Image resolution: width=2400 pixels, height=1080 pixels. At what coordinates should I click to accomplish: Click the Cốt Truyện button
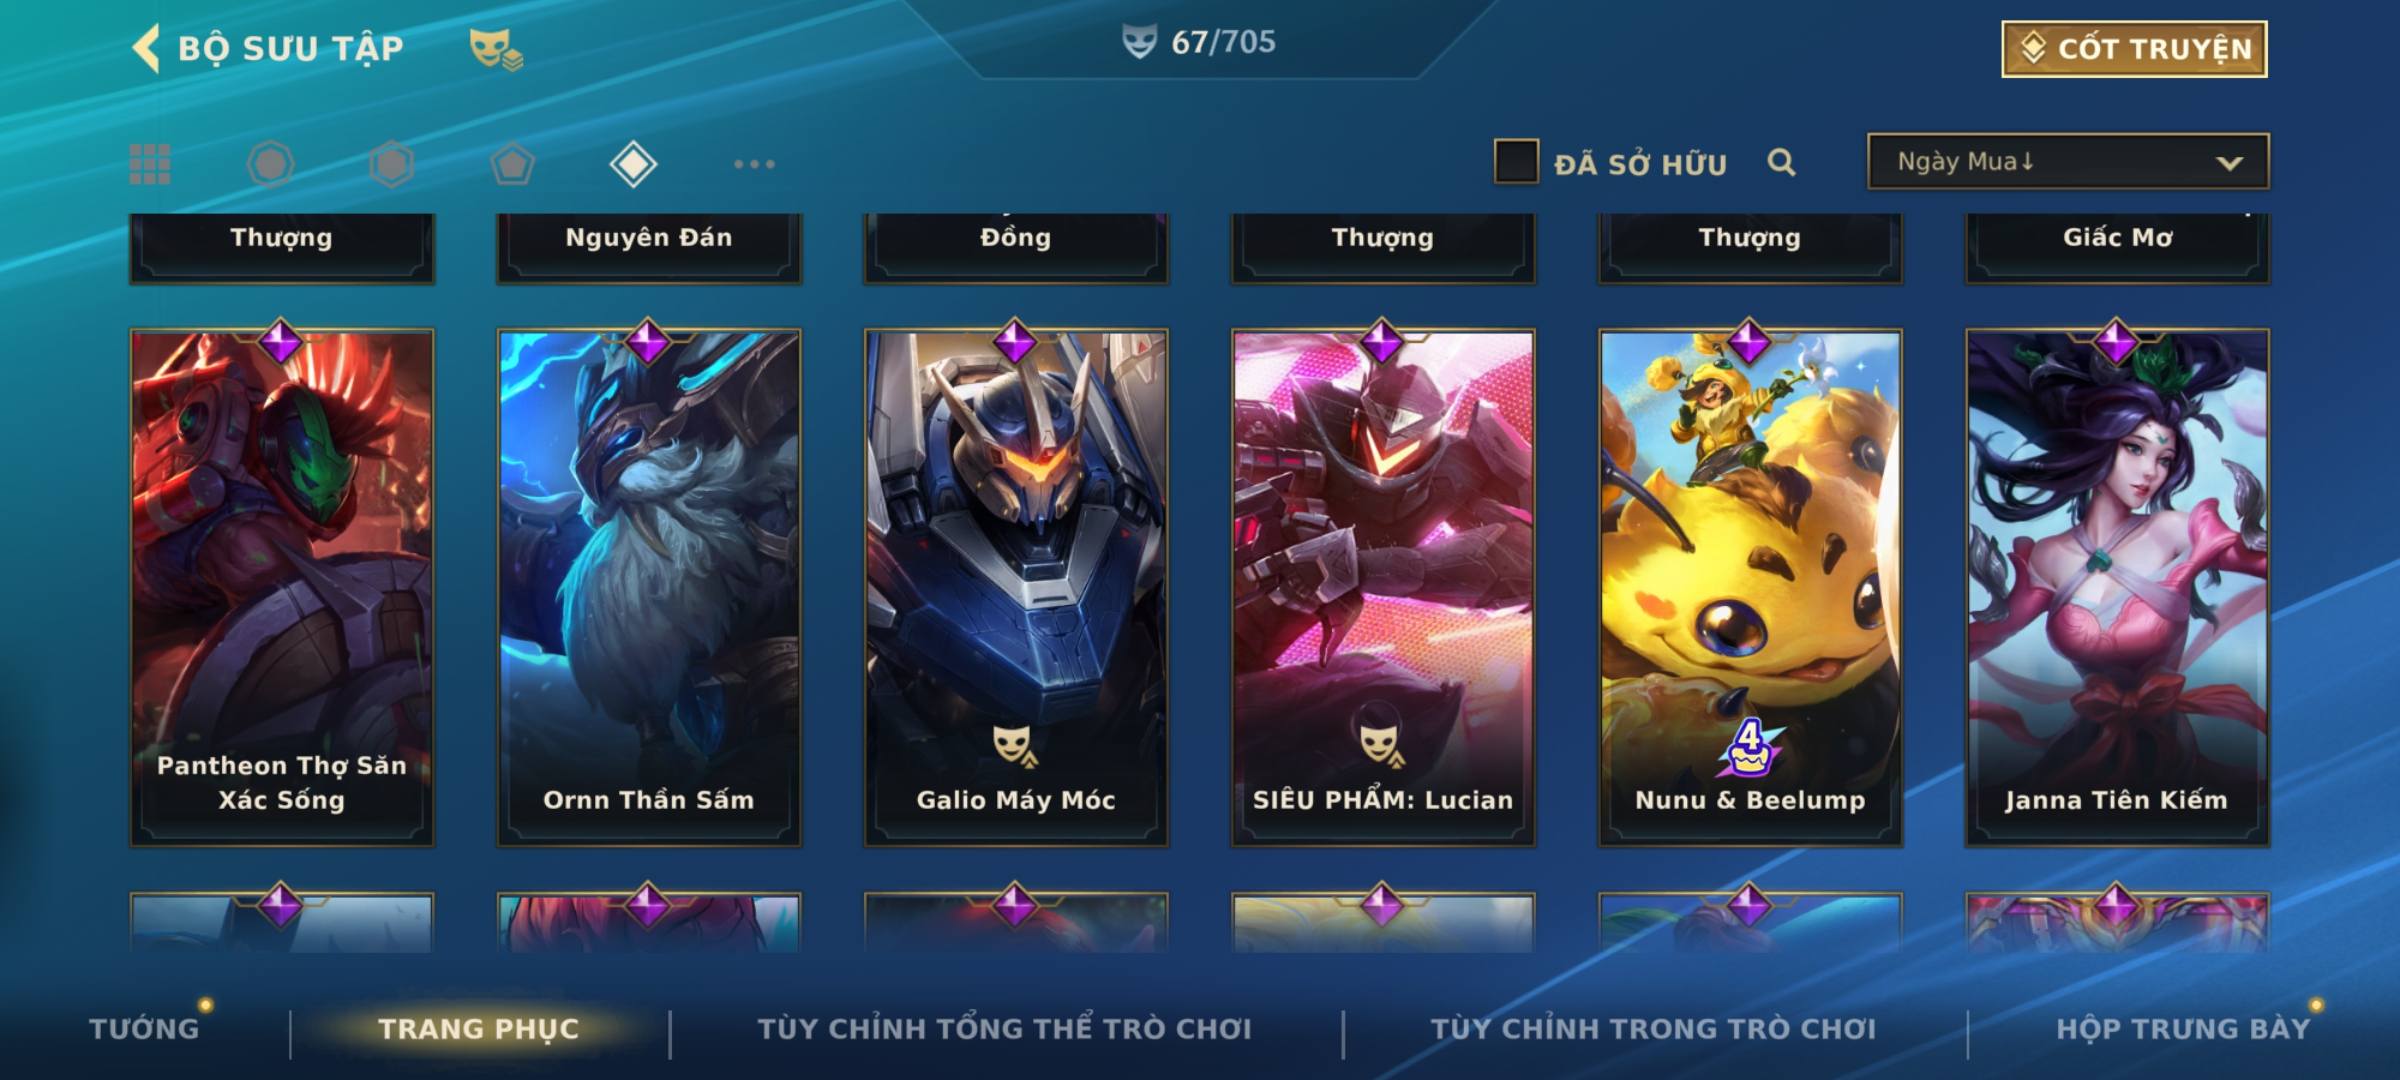[x=2134, y=49]
